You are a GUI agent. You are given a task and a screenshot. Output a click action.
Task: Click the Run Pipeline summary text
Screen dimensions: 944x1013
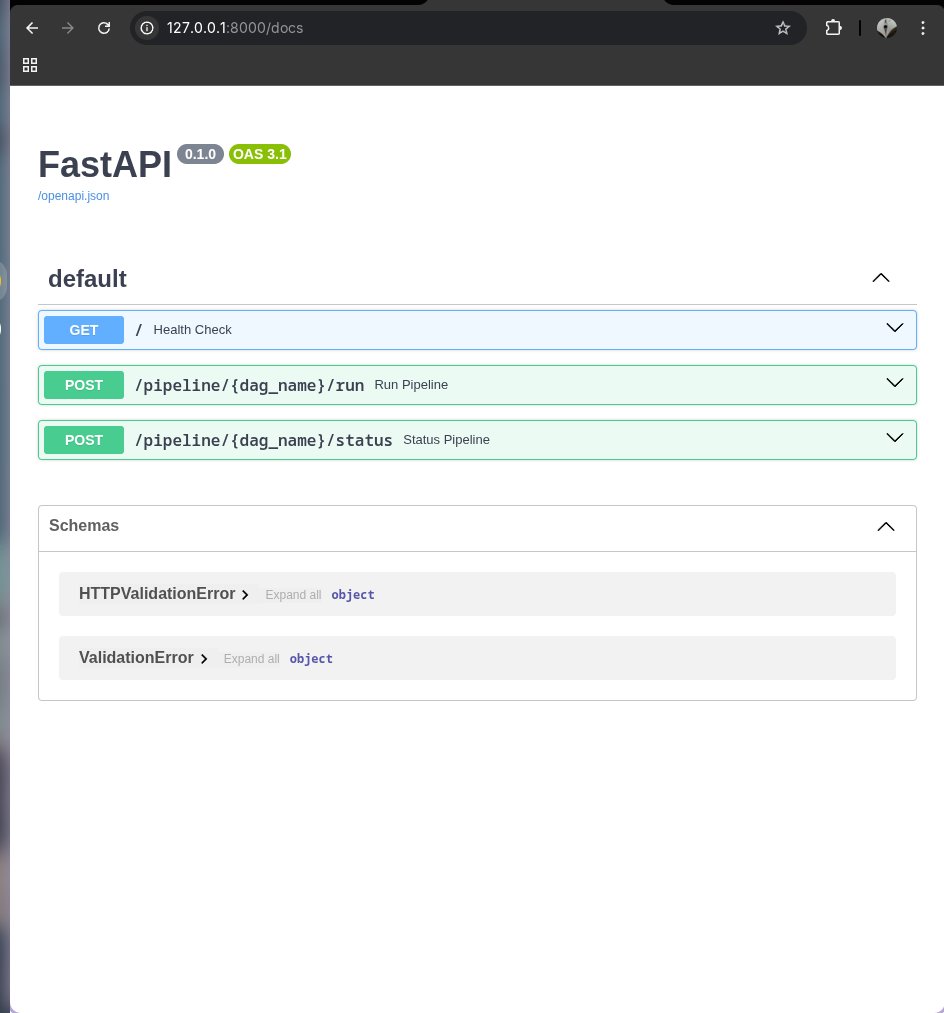click(x=411, y=384)
